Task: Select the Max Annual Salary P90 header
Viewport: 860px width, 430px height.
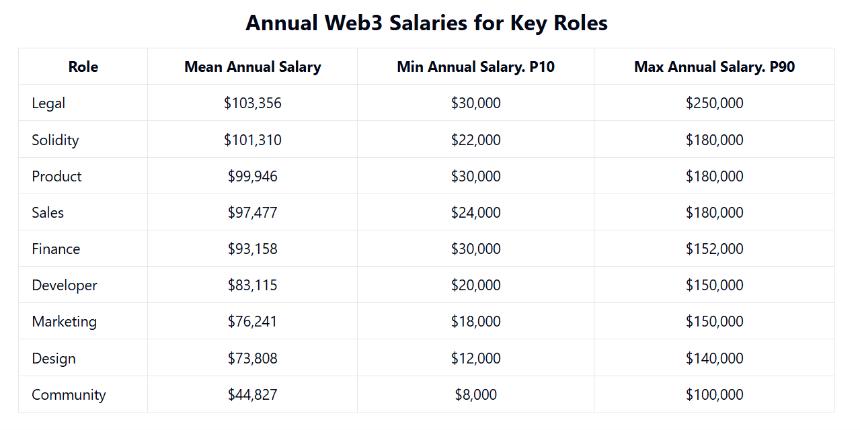Action: 714,67
